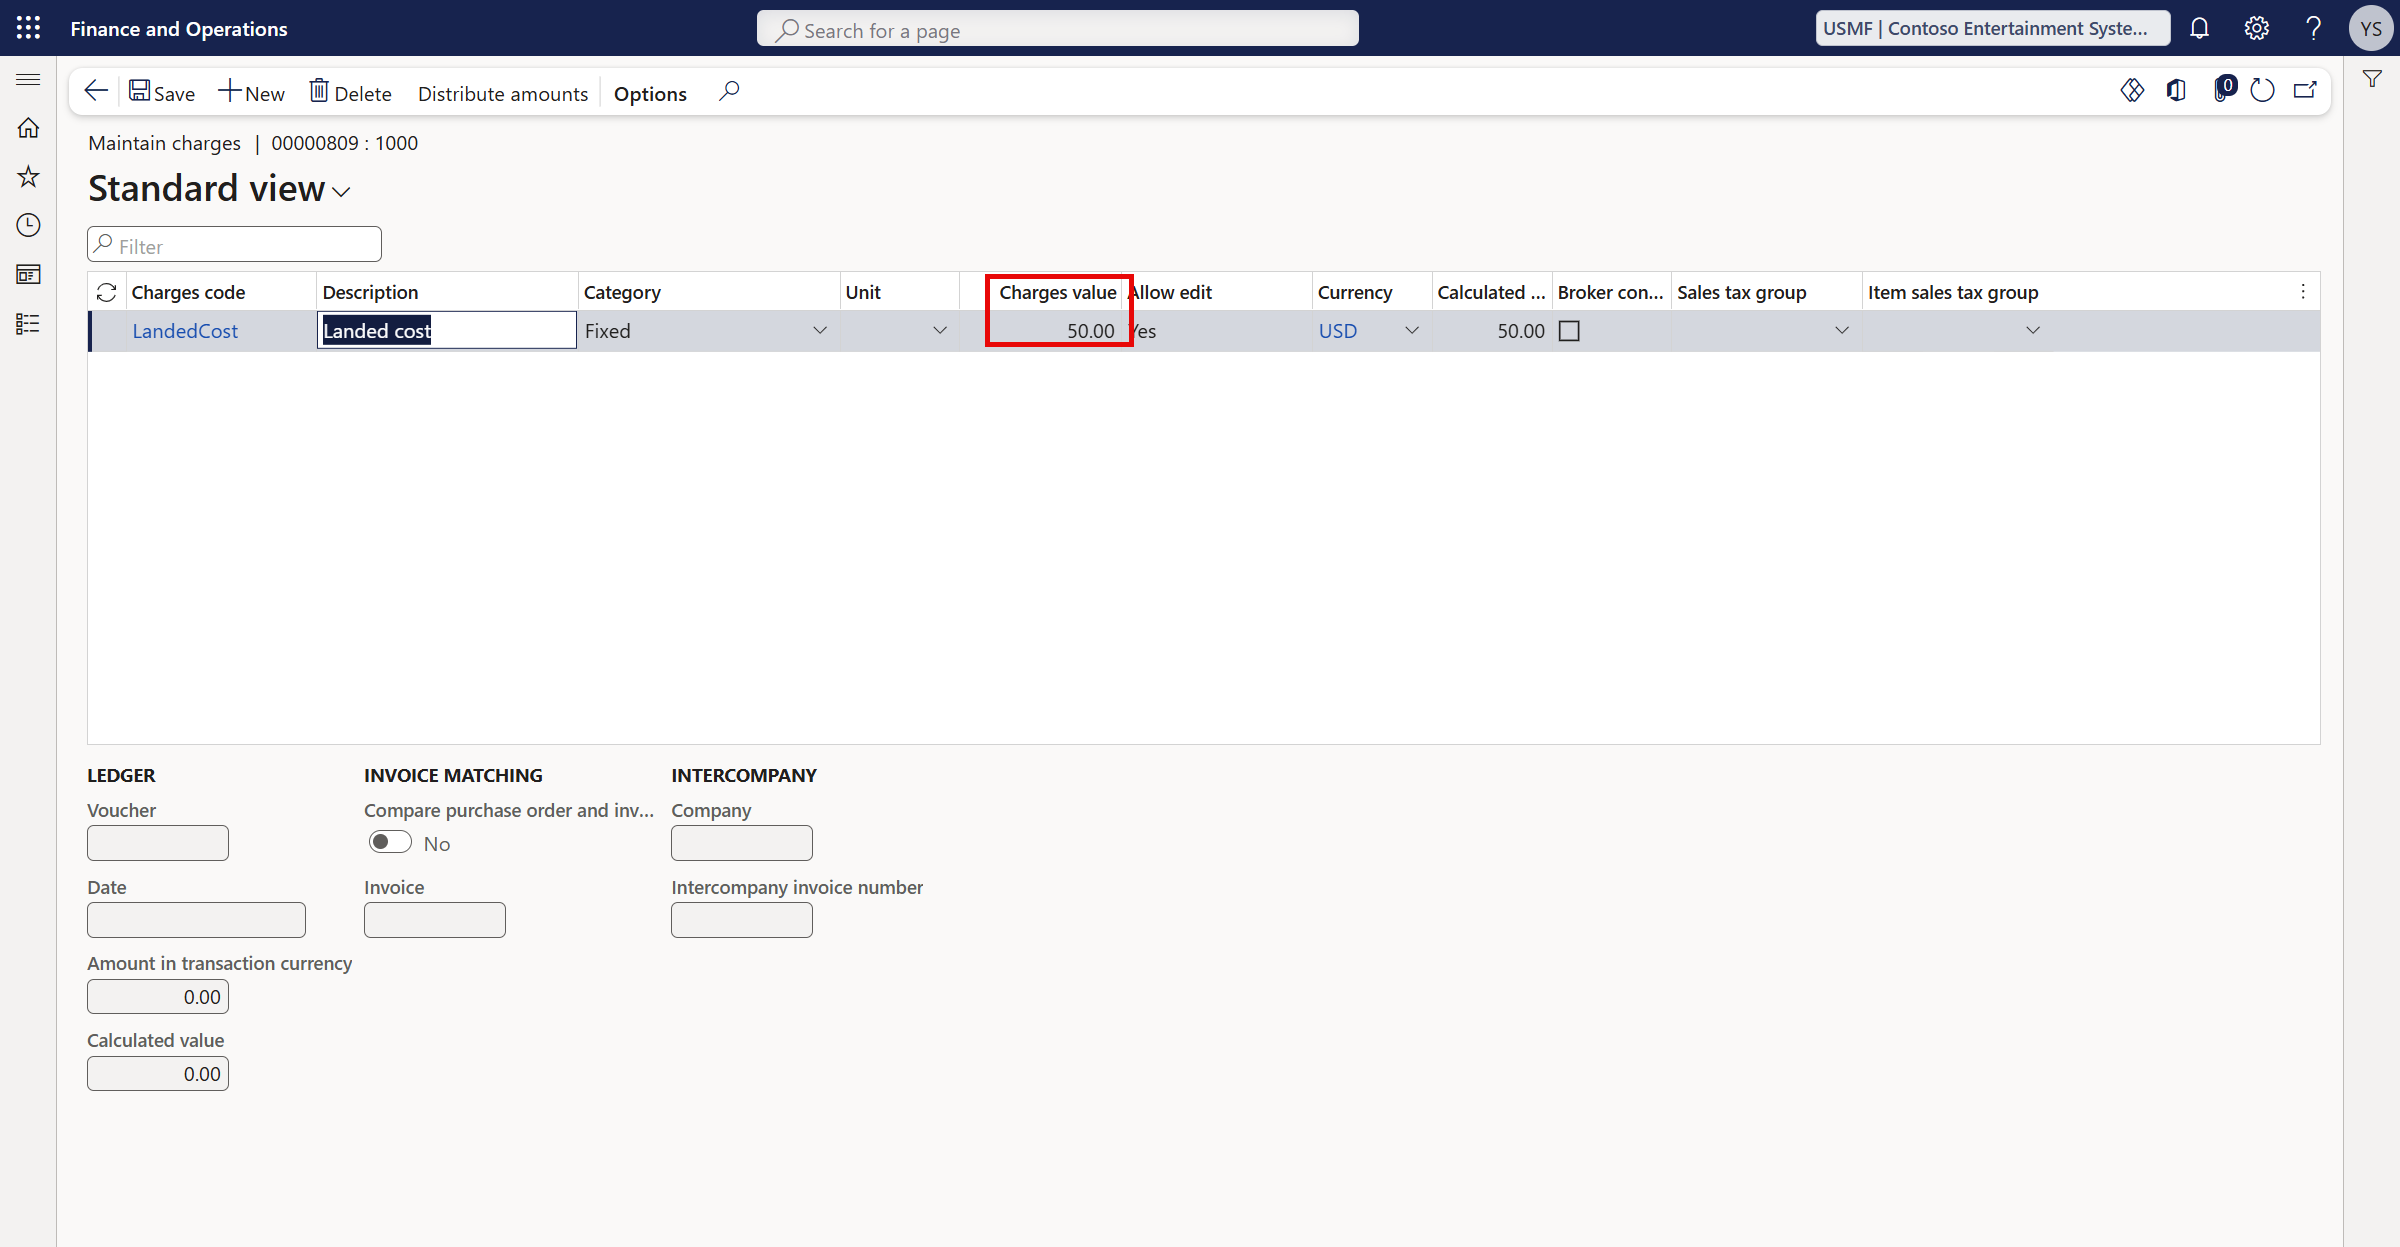The height and width of the screenshot is (1247, 2400).
Task: Open the app launcher waffle icon
Action: [28, 28]
